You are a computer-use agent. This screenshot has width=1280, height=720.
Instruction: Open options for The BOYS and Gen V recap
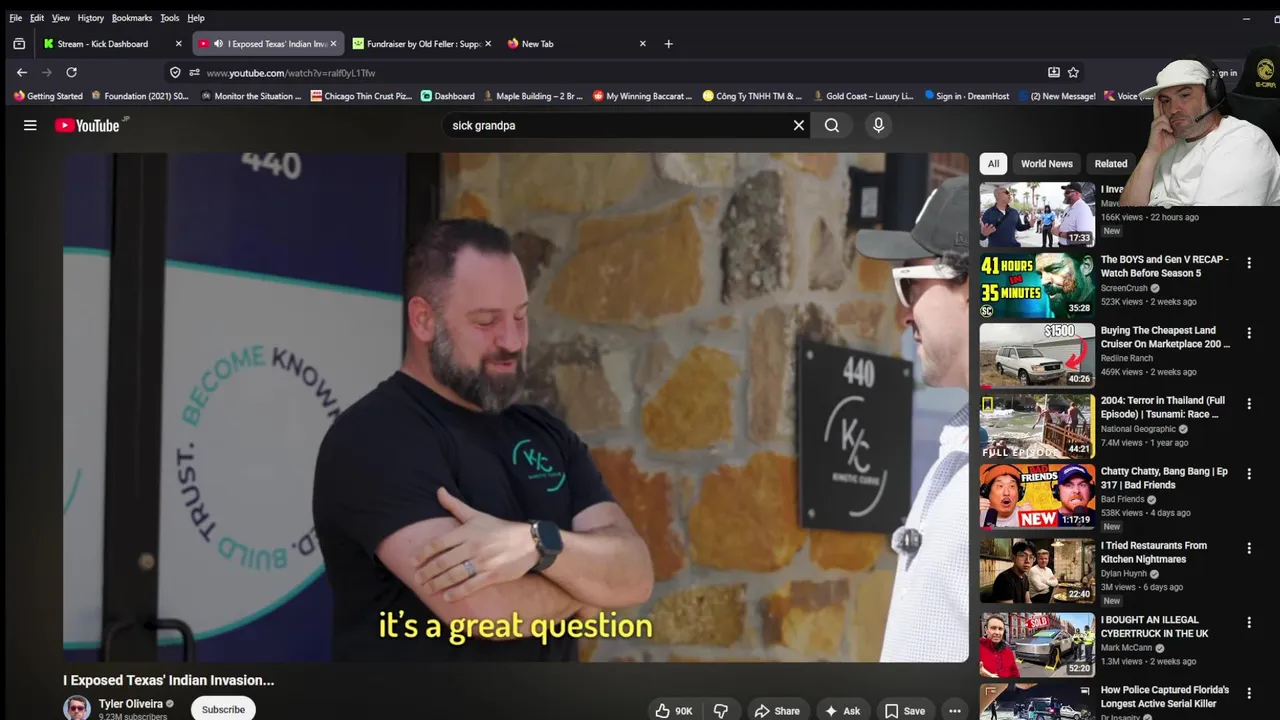(1249, 263)
